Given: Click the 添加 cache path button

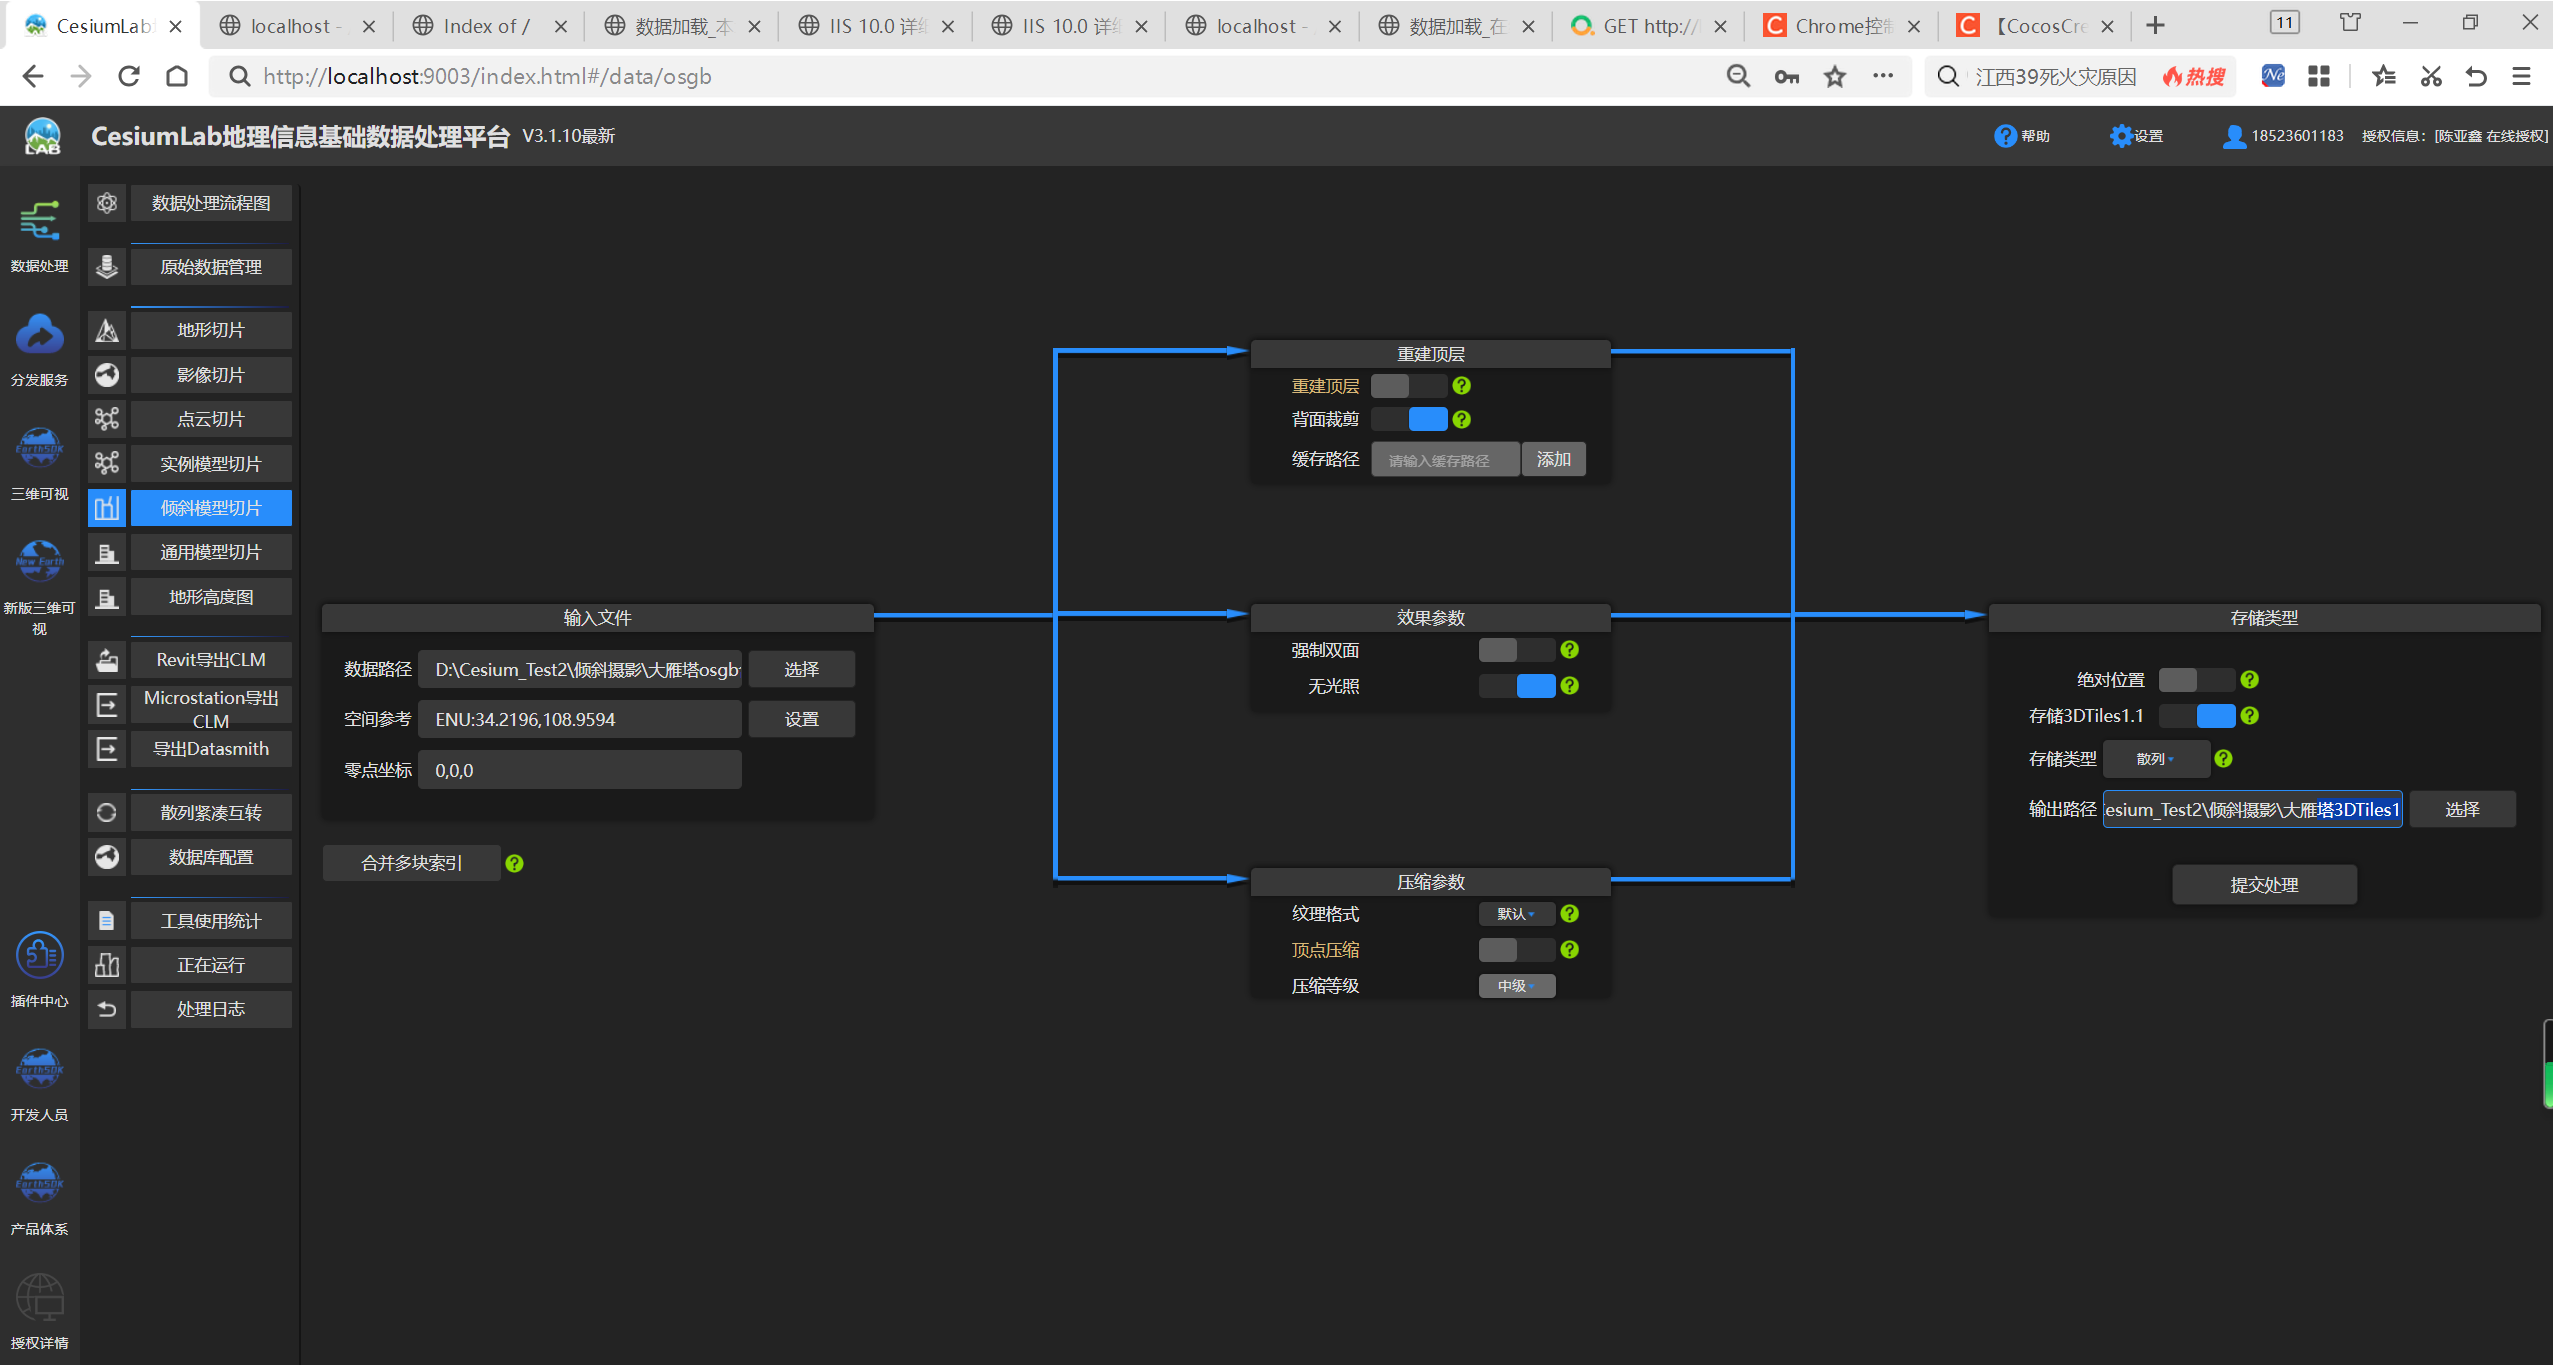Looking at the screenshot, I should tap(1553, 459).
